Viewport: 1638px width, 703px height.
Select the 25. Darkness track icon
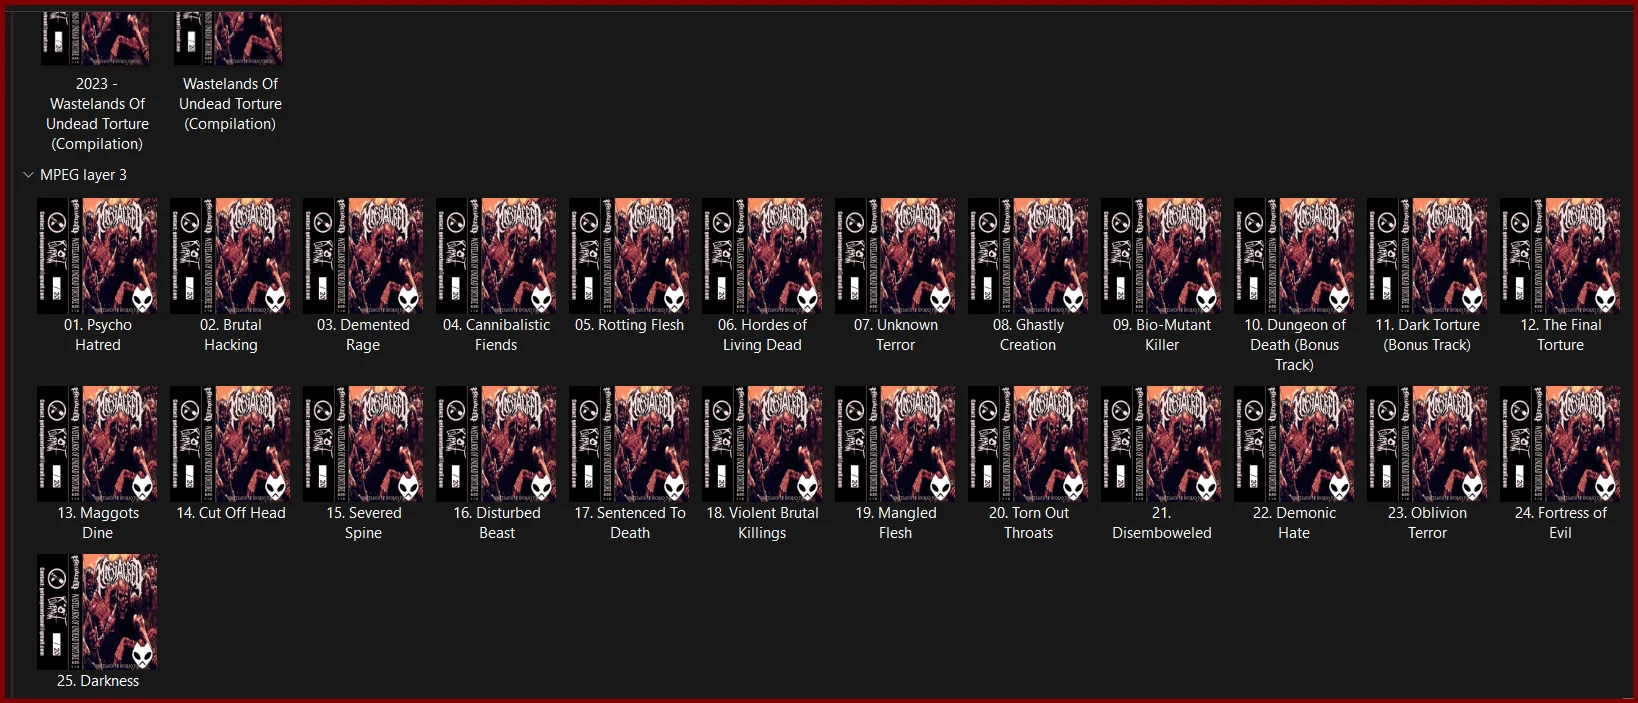(97, 612)
